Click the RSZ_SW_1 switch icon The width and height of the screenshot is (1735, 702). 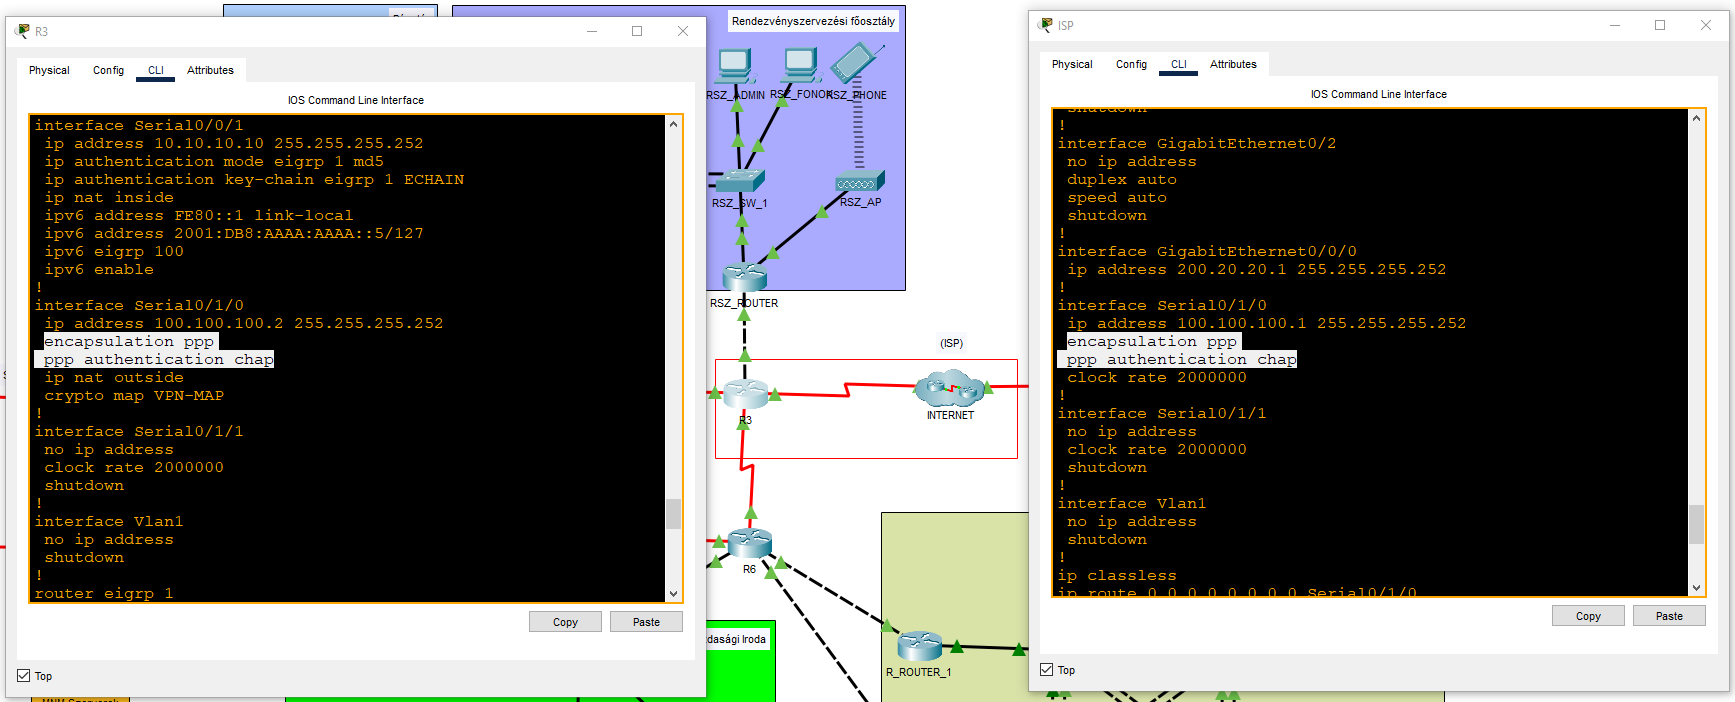pyautogui.click(x=742, y=181)
